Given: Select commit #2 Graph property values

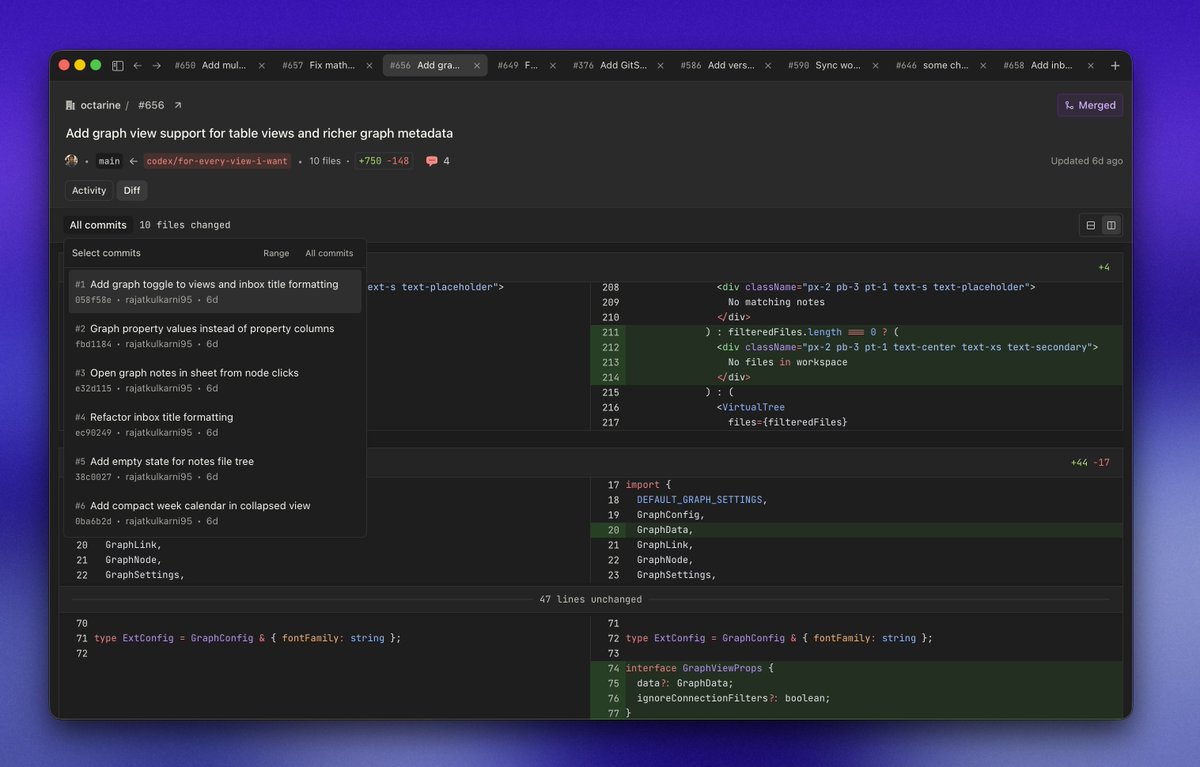Looking at the screenshot, I should pos(215,335).
